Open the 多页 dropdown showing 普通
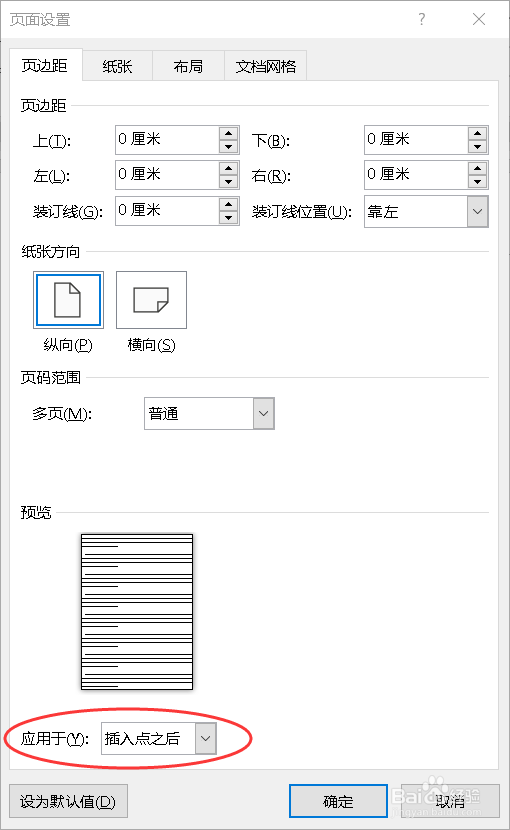 pos(264,413)
